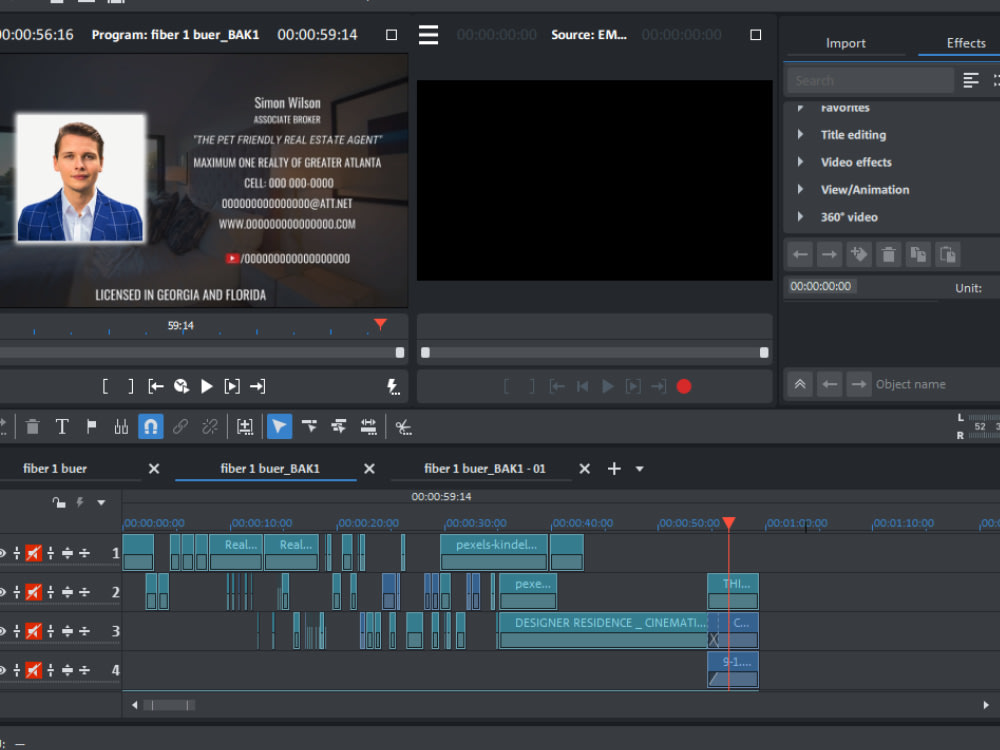The width and height of the screenshot is (1000, 750).
Task: Click the forward arrow in effects toolbar
Action: click(x=829, y=255)
